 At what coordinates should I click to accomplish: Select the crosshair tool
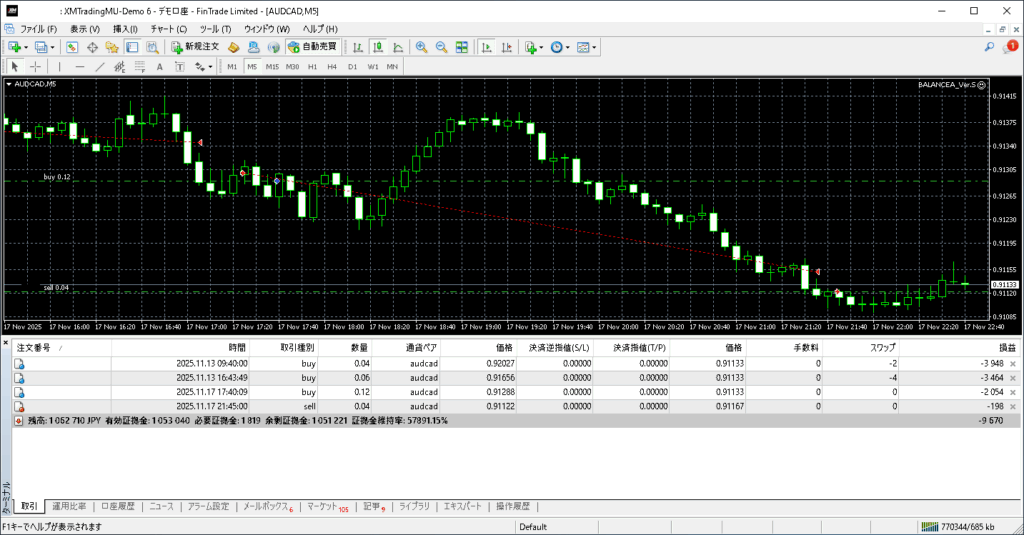coord(36,67)
